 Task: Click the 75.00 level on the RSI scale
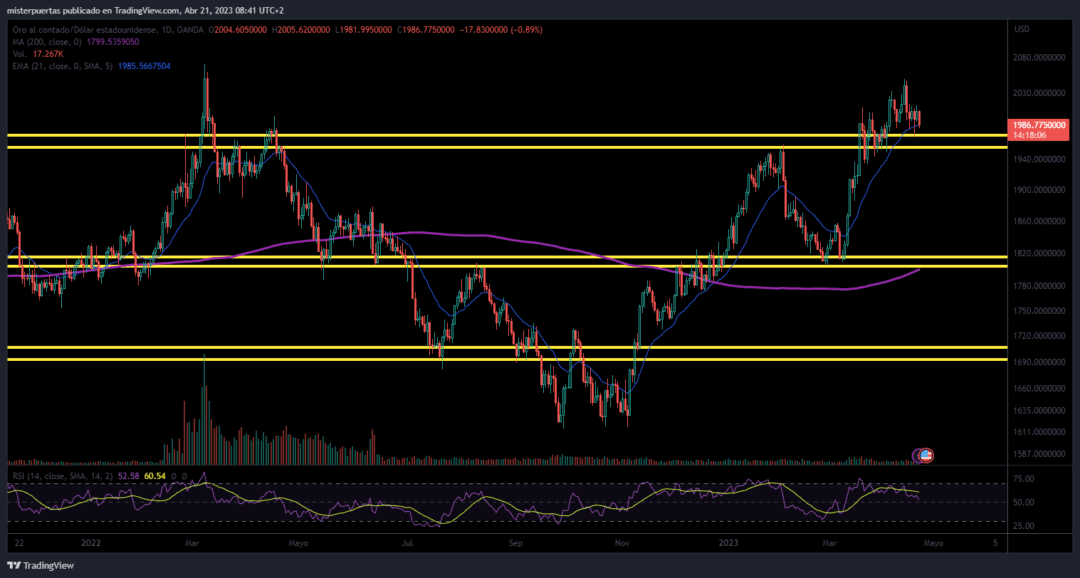coord(1024,480)
